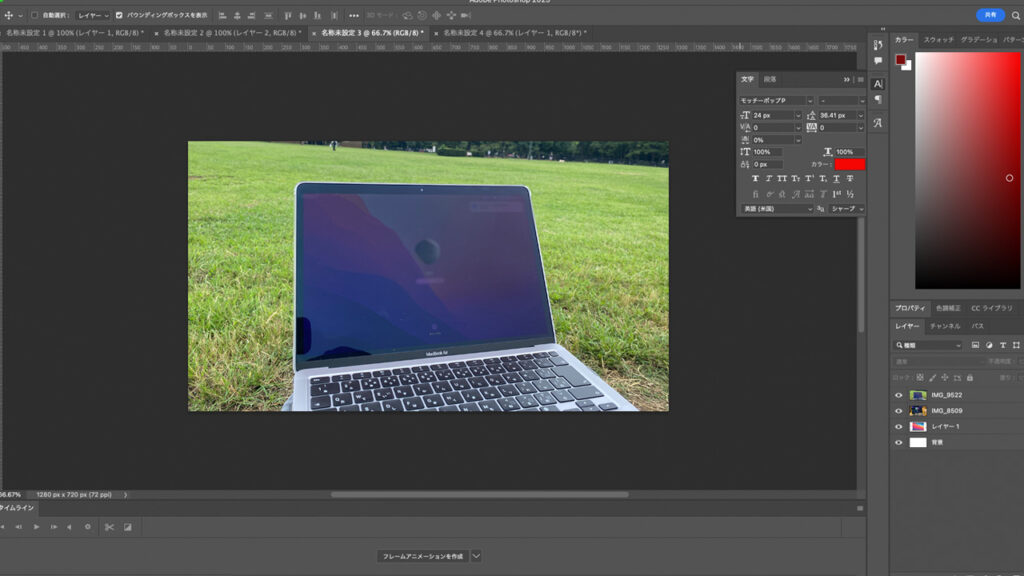Click the lock all padlock icon
The image size is (1024, 576).
tap(970, 377)
